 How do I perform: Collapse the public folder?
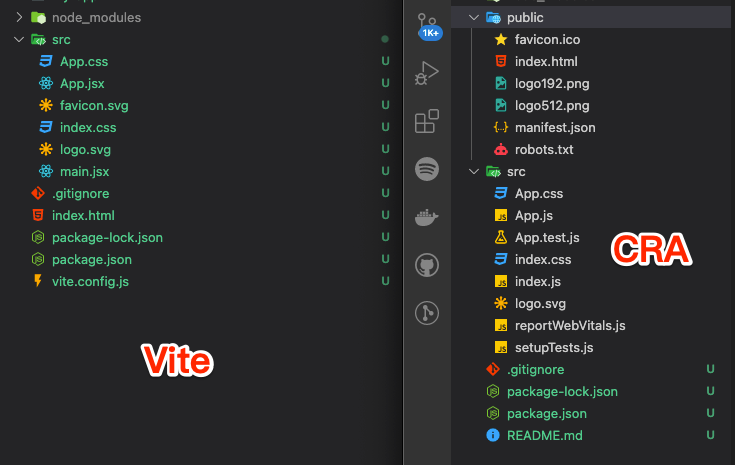coord(474,17)
